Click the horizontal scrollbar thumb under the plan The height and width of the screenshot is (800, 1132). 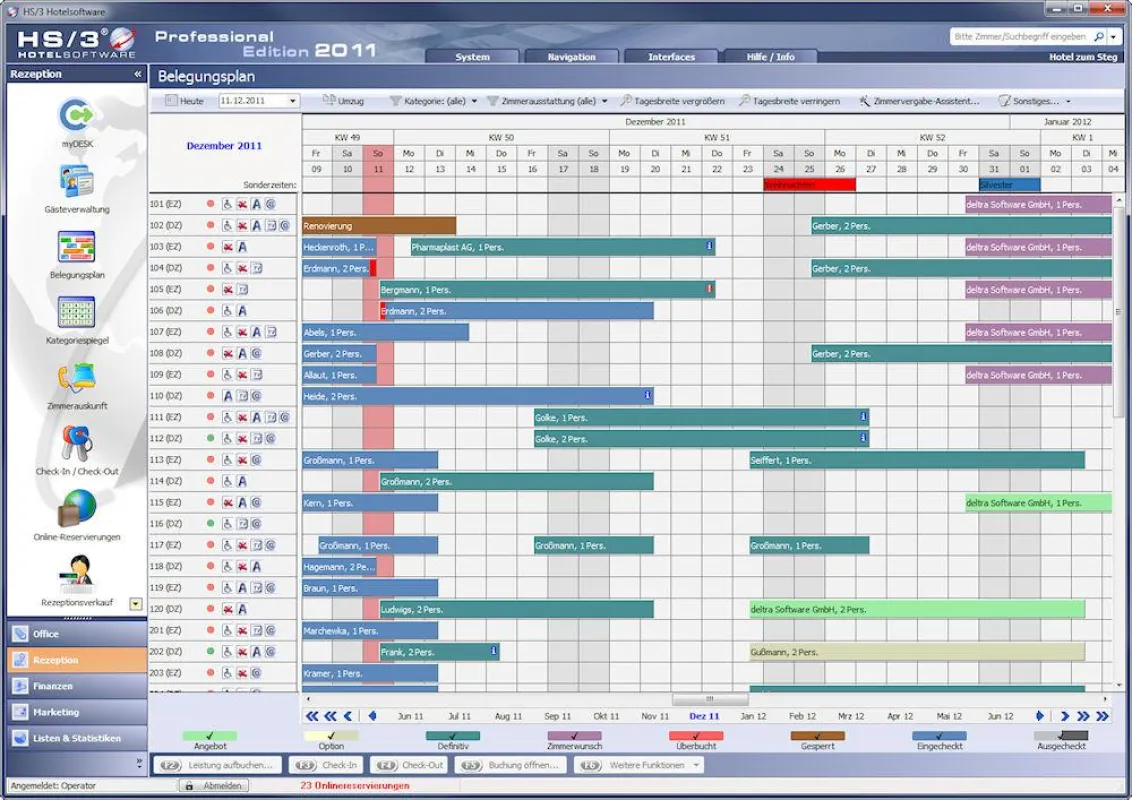tap(710, 699)
